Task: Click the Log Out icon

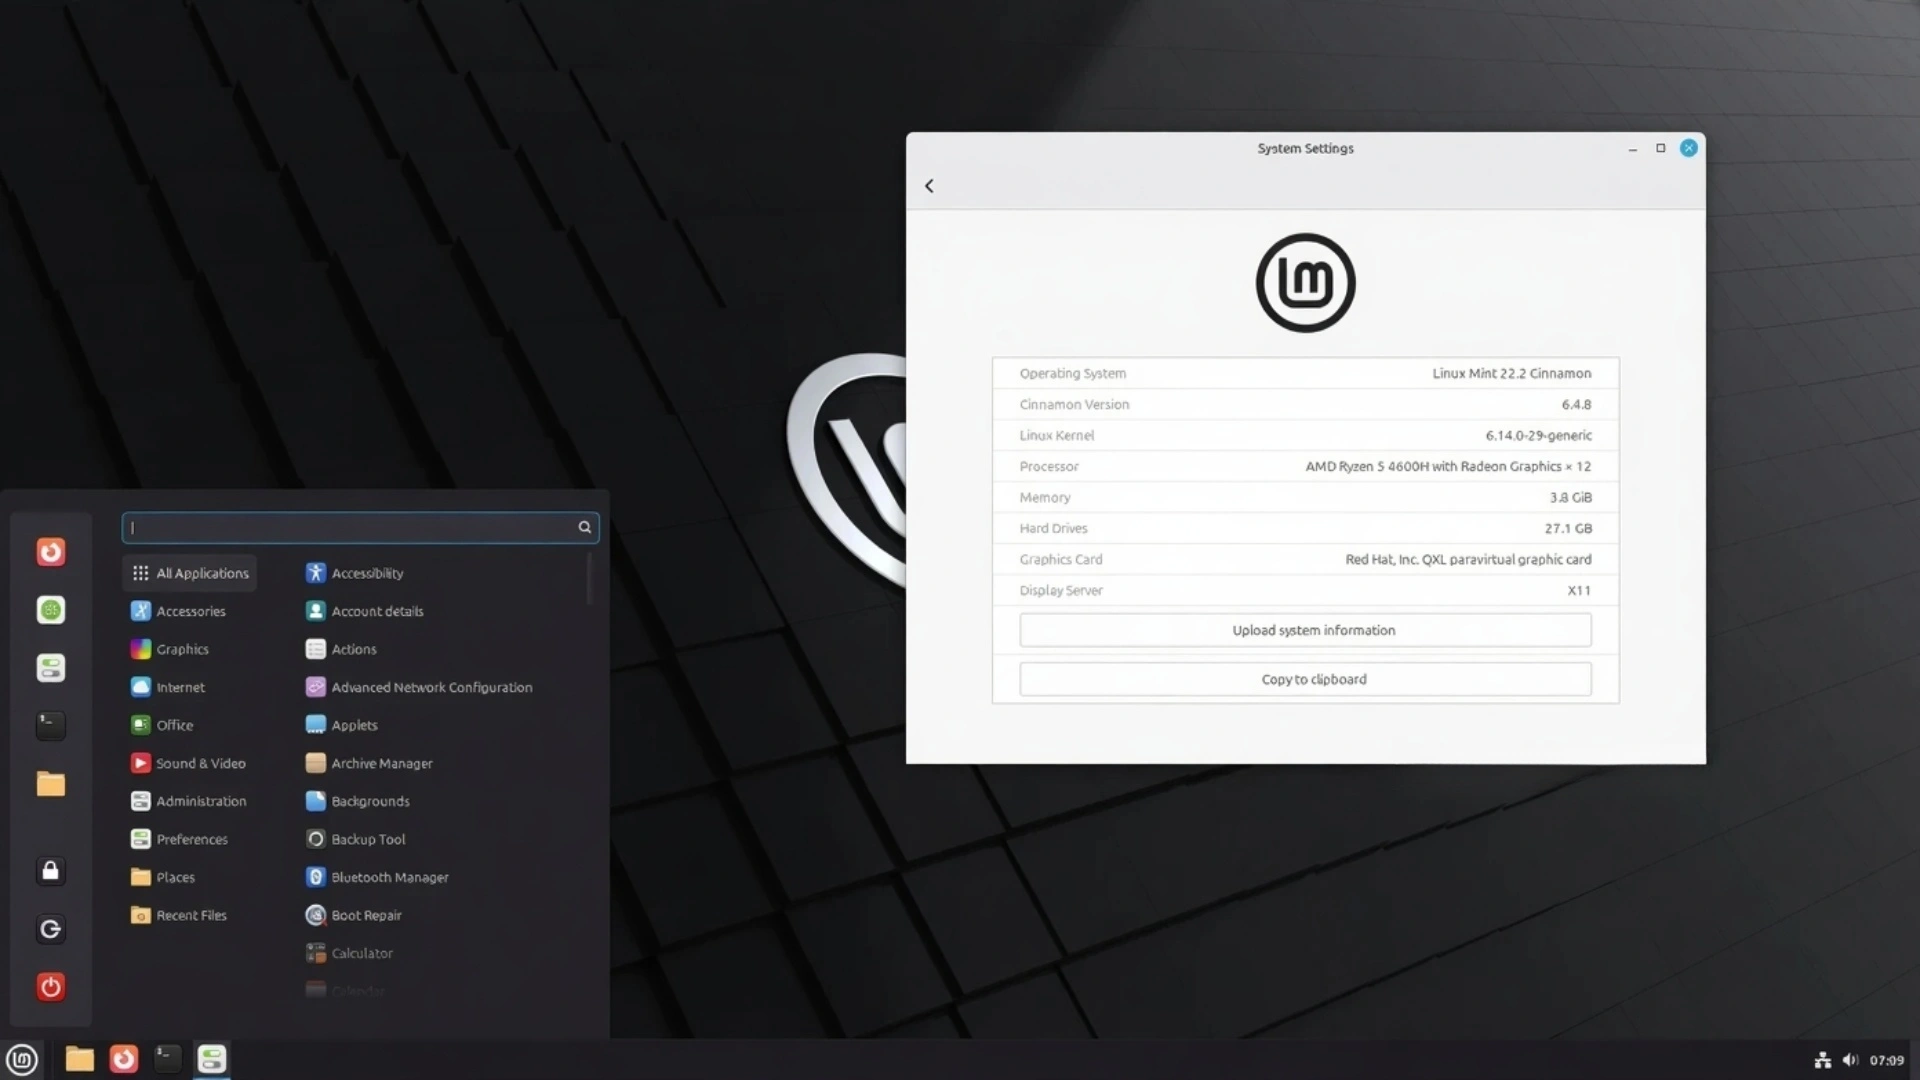Action: (x=51, y=929)
